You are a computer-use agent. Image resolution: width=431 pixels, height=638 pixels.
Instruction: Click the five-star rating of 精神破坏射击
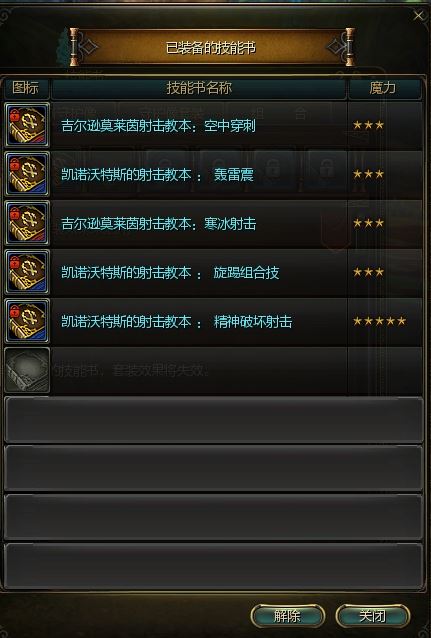pyautogui.click(x=379, y=321)
